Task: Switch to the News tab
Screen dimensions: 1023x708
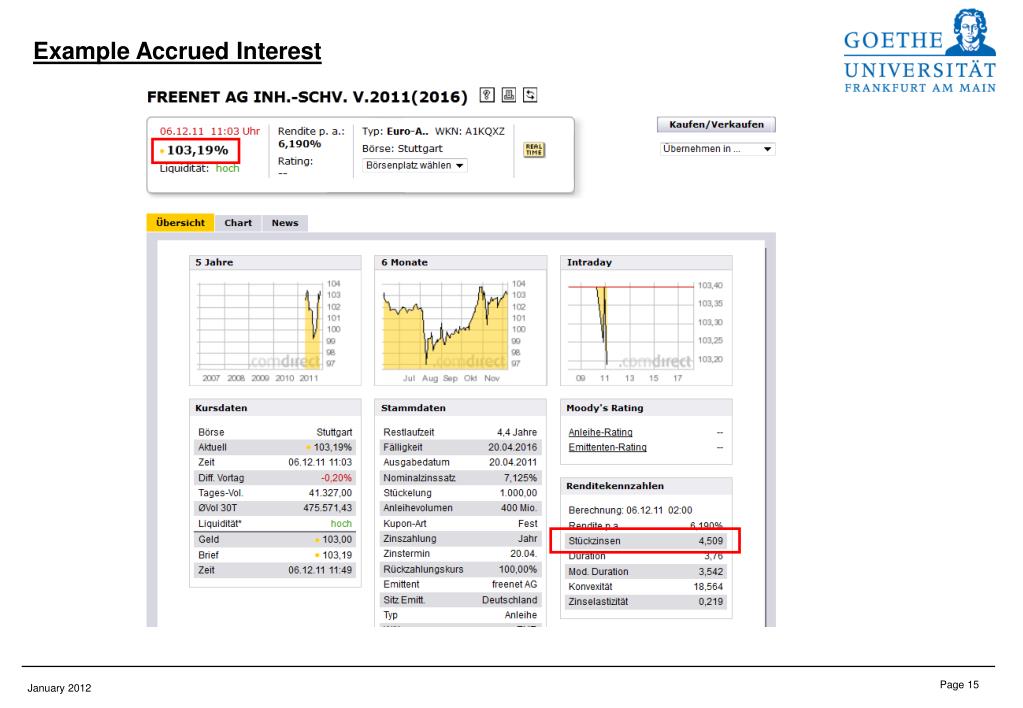Action: coord(285,223)
